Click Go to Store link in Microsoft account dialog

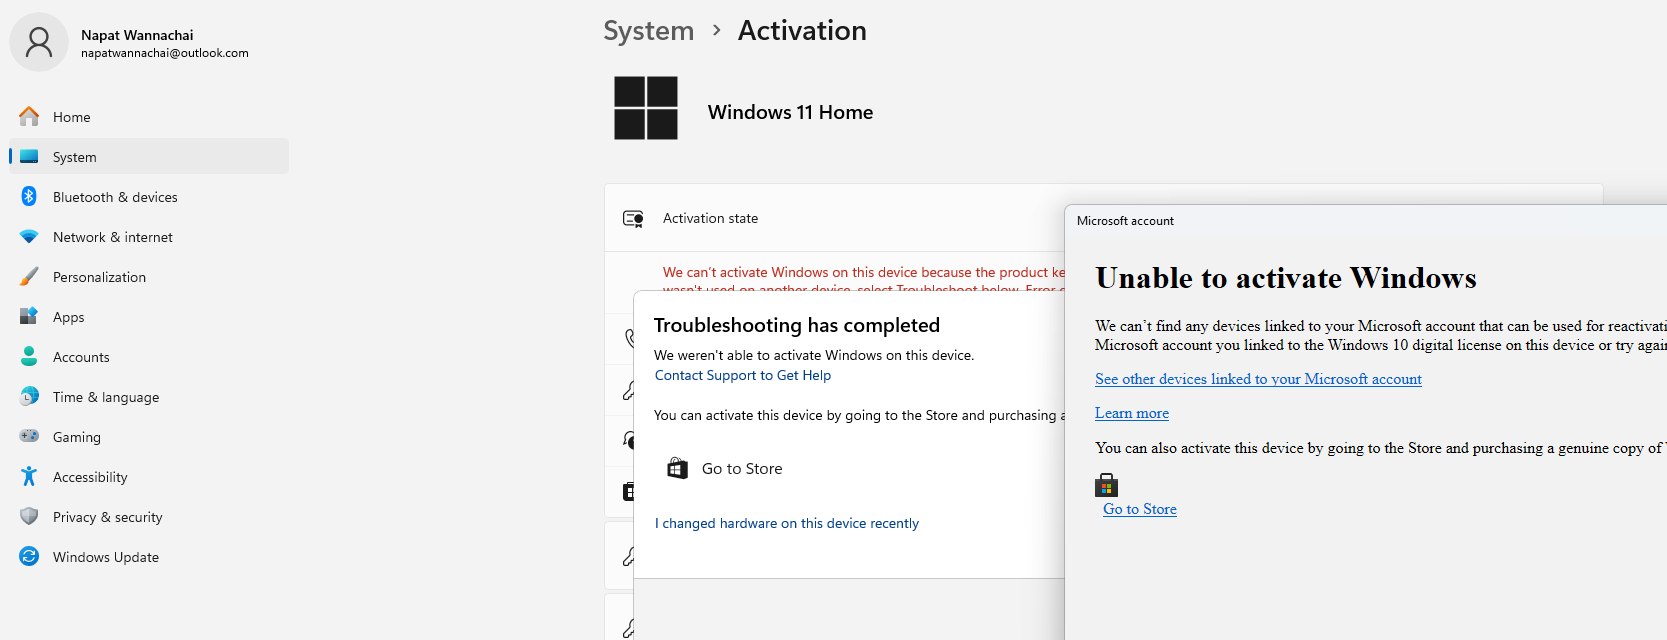click(1140, 509)
